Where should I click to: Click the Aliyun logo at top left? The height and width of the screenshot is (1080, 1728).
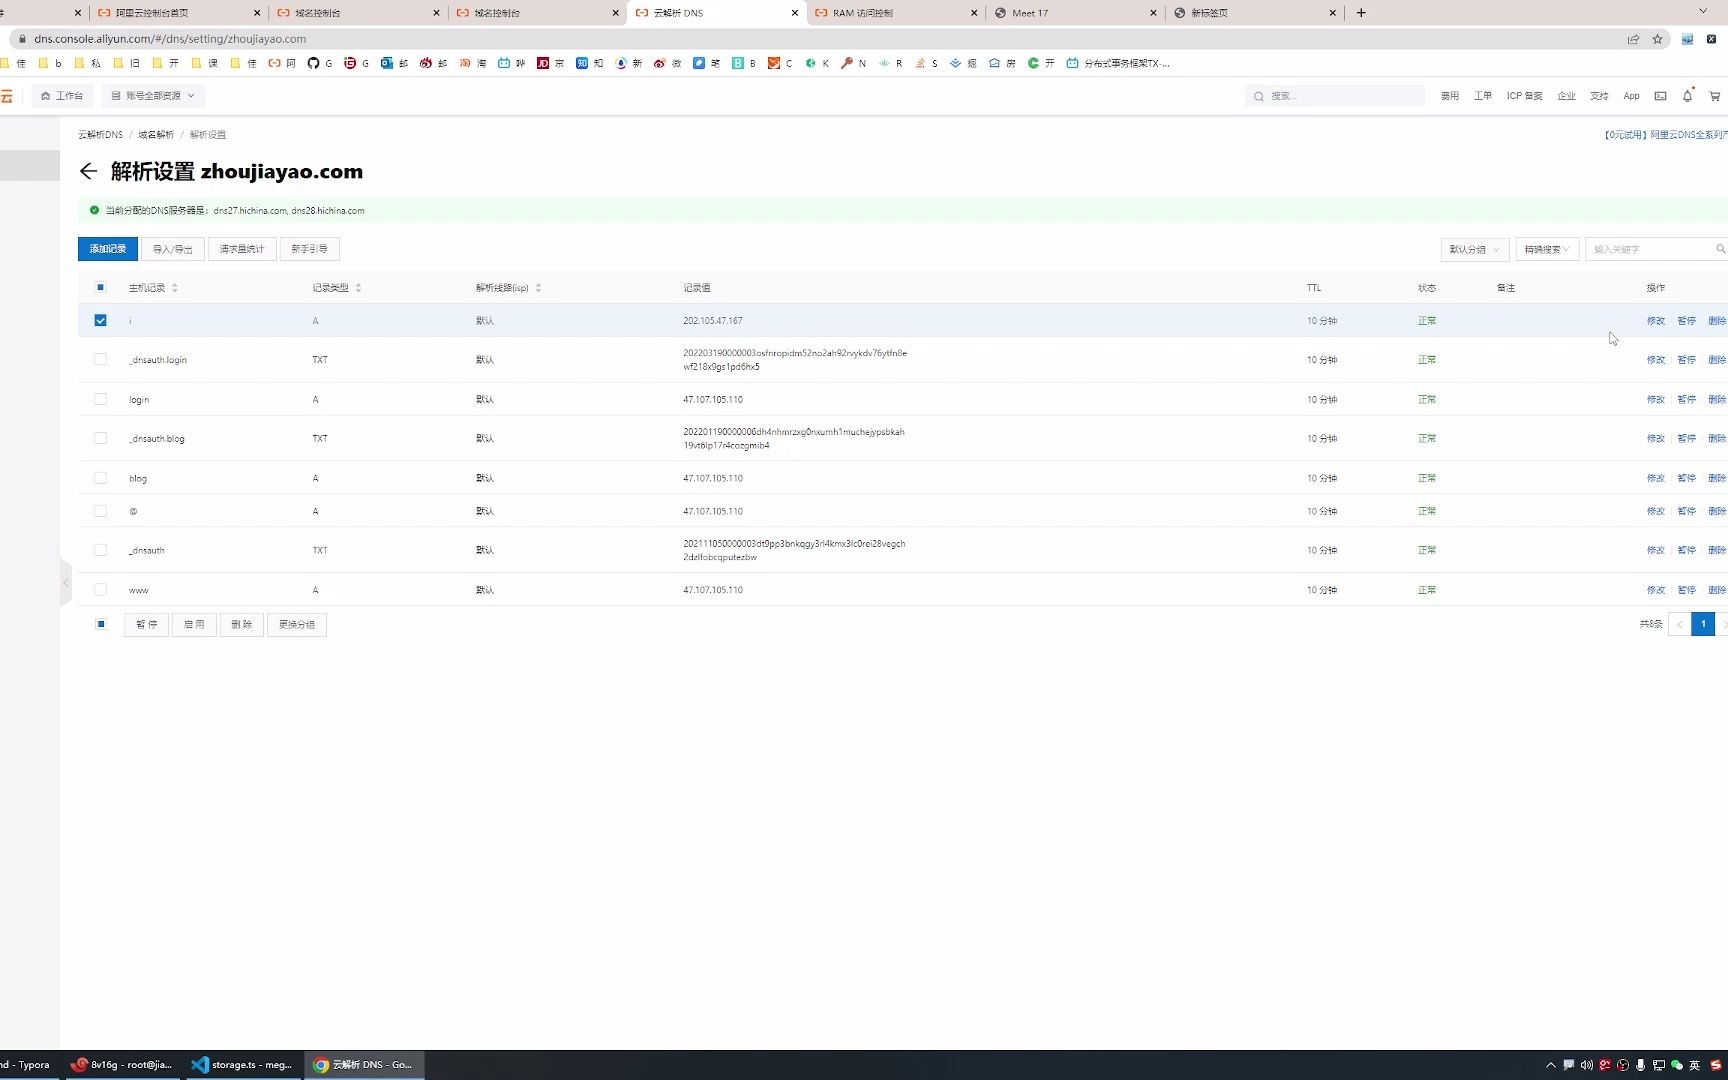click(7, 96)
